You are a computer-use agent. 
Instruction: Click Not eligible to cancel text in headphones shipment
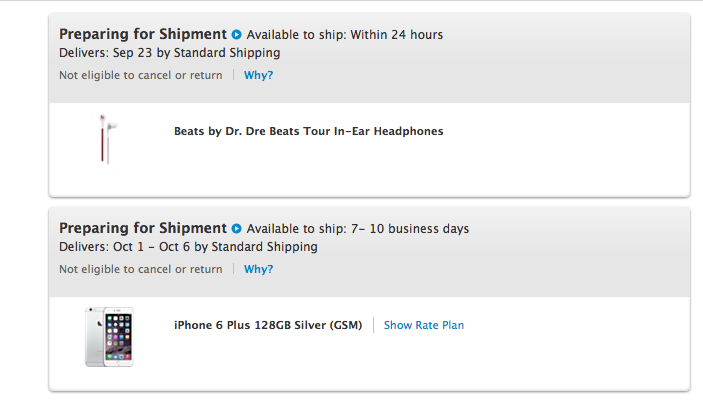pos(140,75)
